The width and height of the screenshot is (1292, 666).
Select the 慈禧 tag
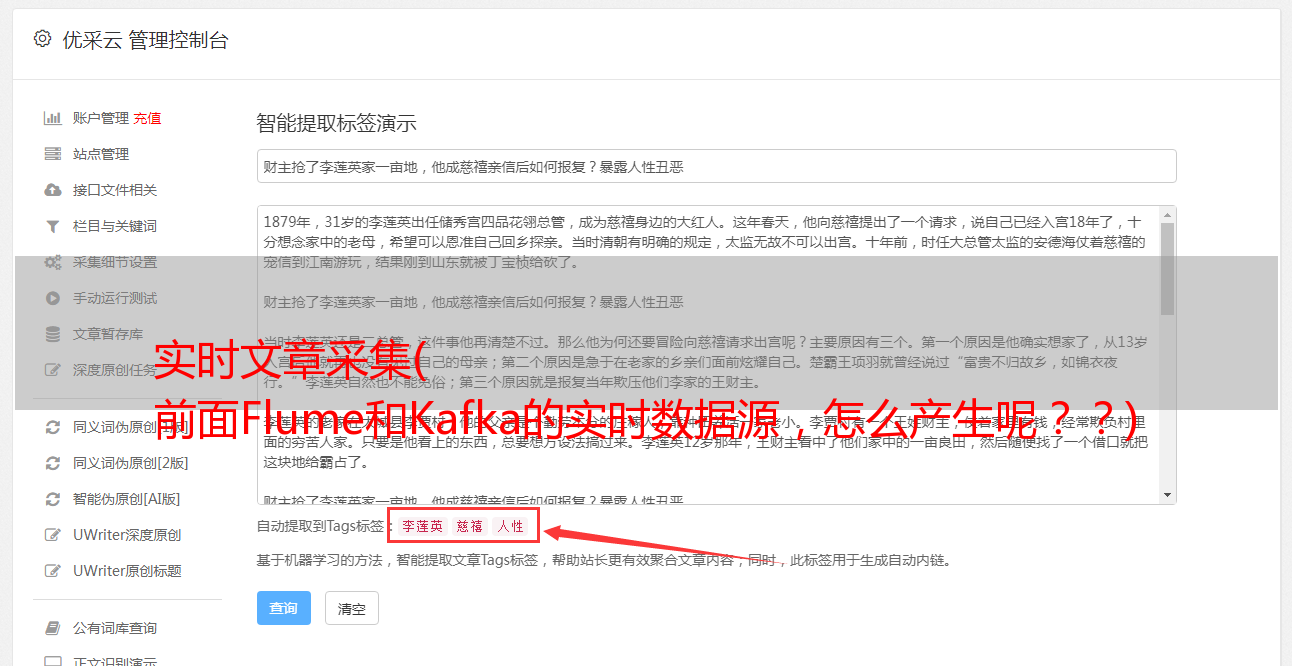pyautogui.click(x=469, y=526)
